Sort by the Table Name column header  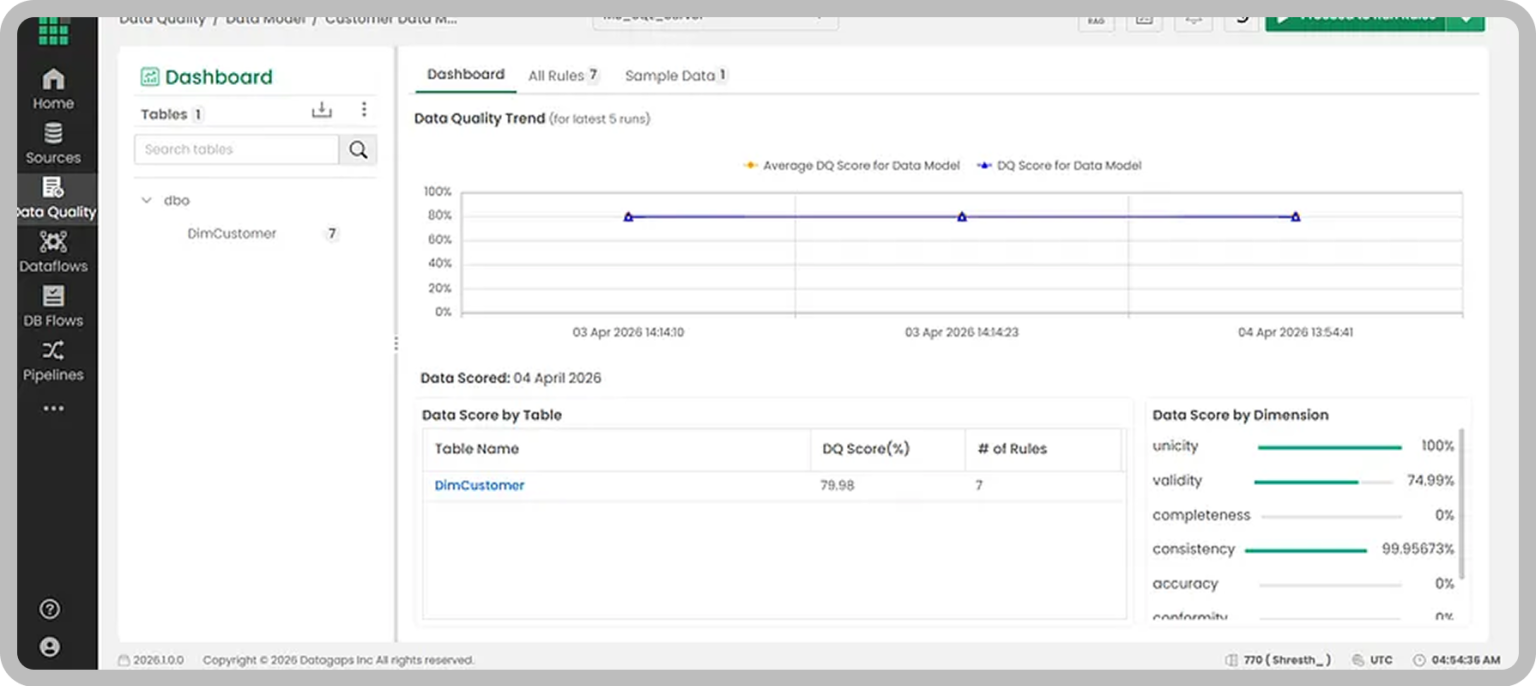(616, 449)
